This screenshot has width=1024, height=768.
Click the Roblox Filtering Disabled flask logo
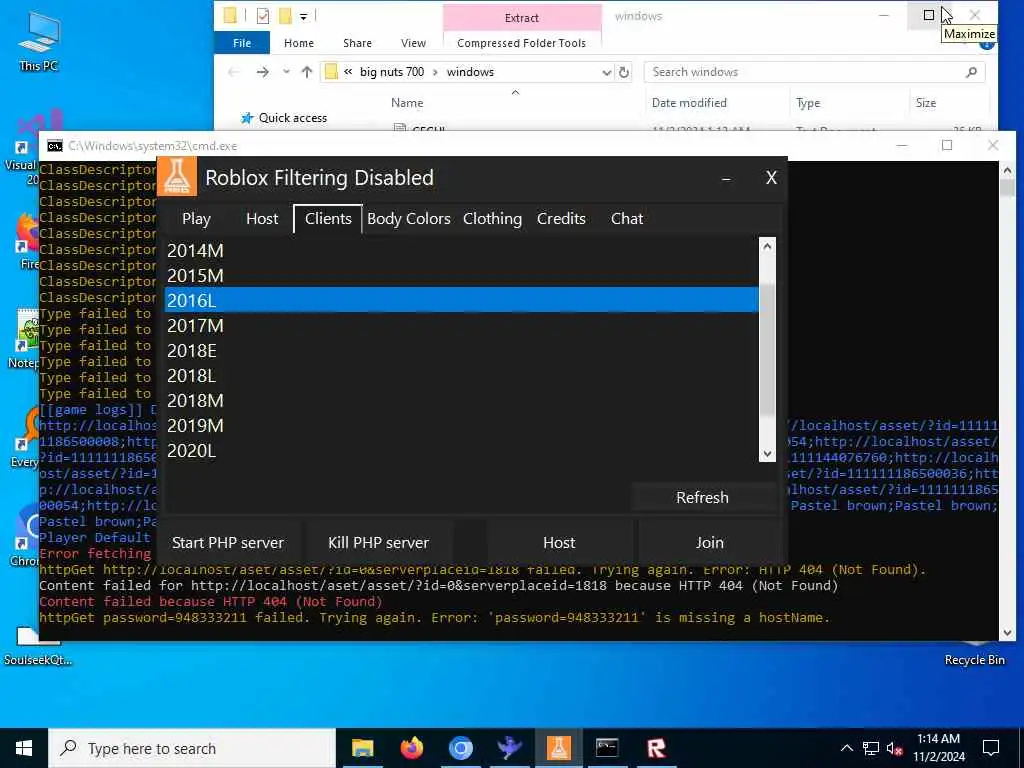pos(177,176)
